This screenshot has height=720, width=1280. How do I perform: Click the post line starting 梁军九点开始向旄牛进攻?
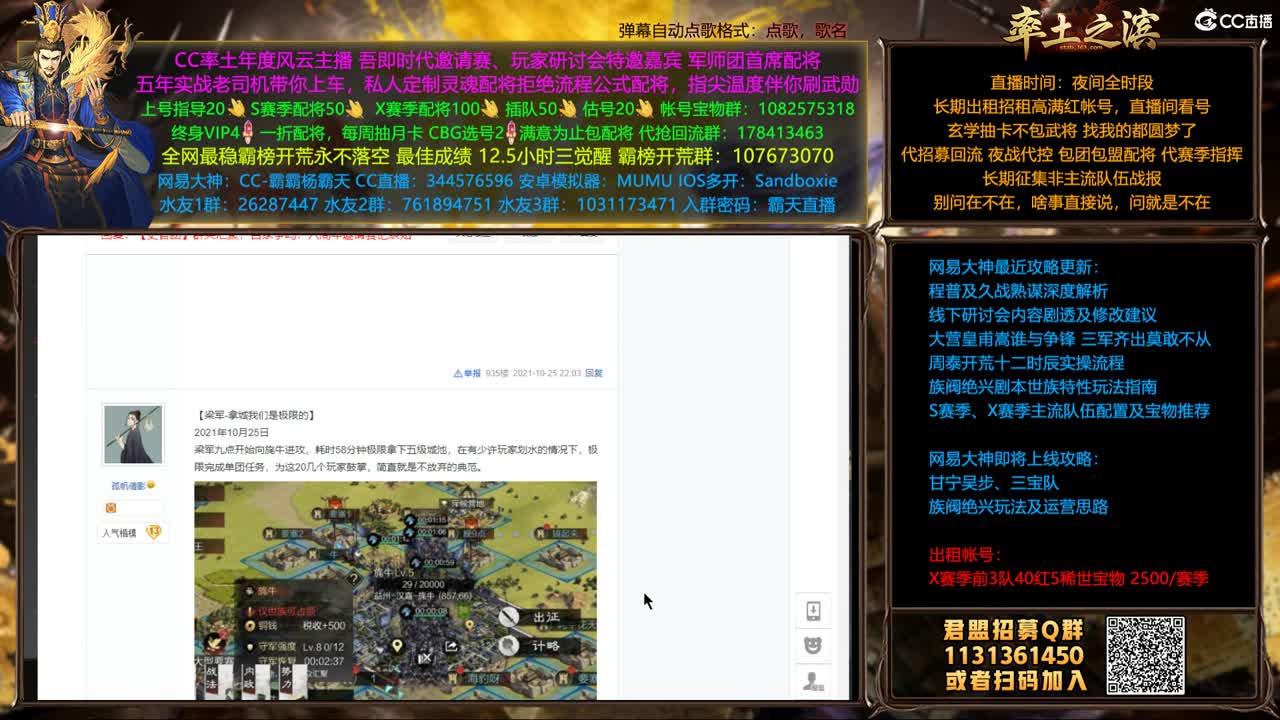tap(396, 450)
